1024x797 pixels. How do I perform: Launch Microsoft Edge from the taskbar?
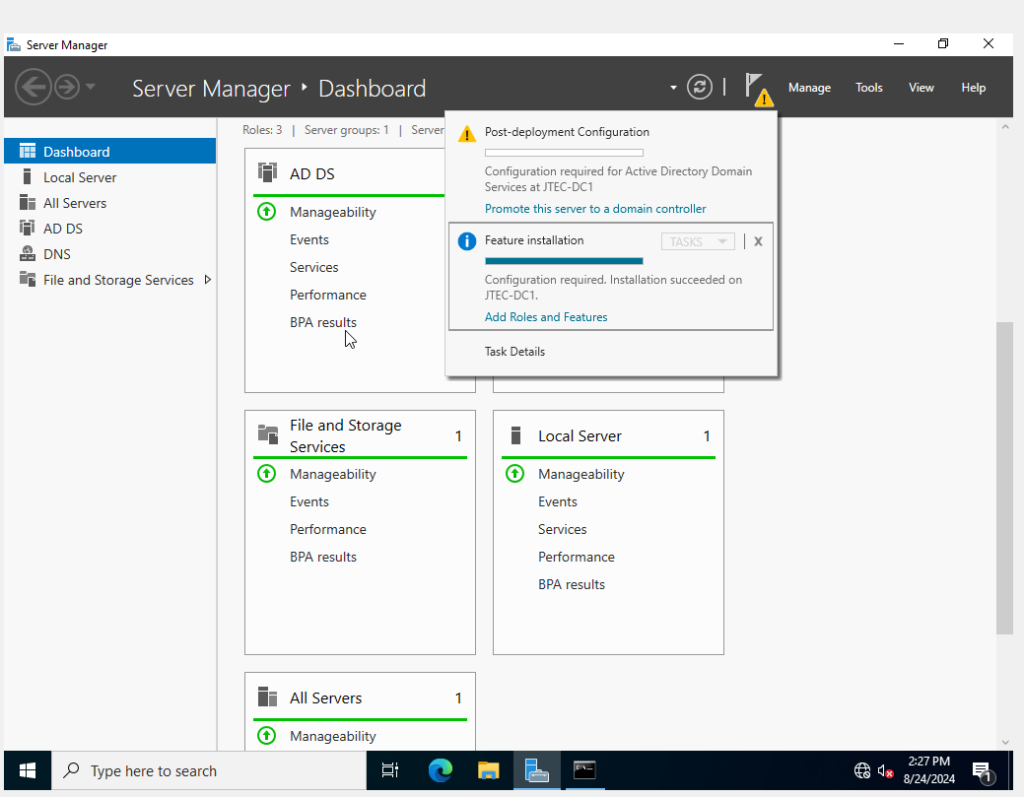tap(440, 771)
